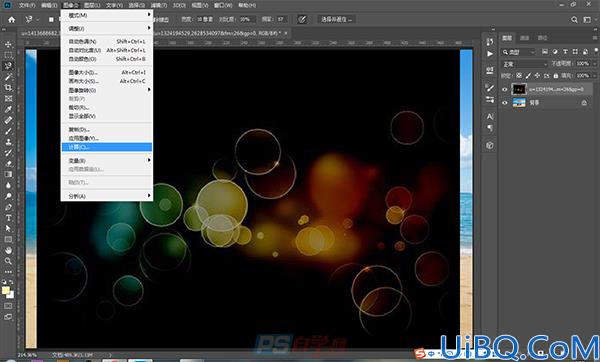Viewport: 600px width, 362px height.
Task: Toggle the layer filter on/off switch
Action: pos(596,51)
